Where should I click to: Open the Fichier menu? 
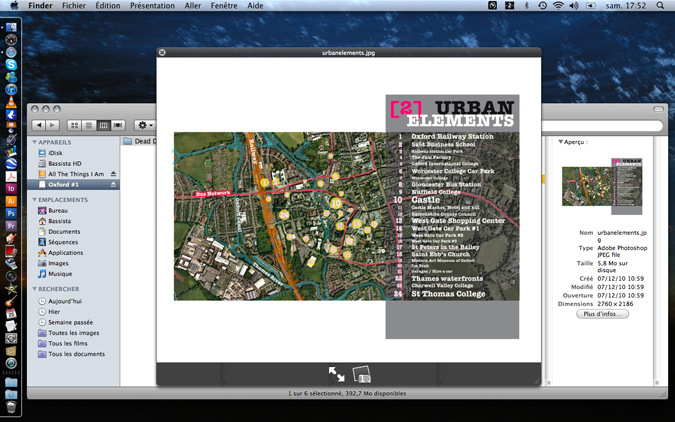click(x=74, y=6)
